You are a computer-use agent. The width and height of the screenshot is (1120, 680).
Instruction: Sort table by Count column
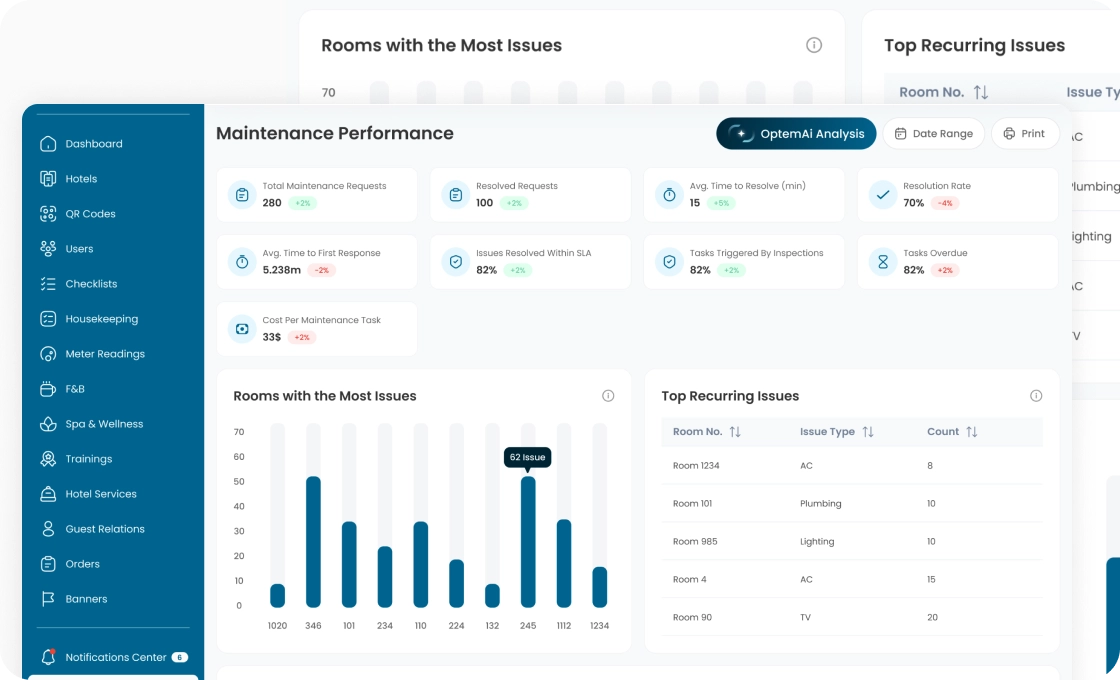point(972,432)
